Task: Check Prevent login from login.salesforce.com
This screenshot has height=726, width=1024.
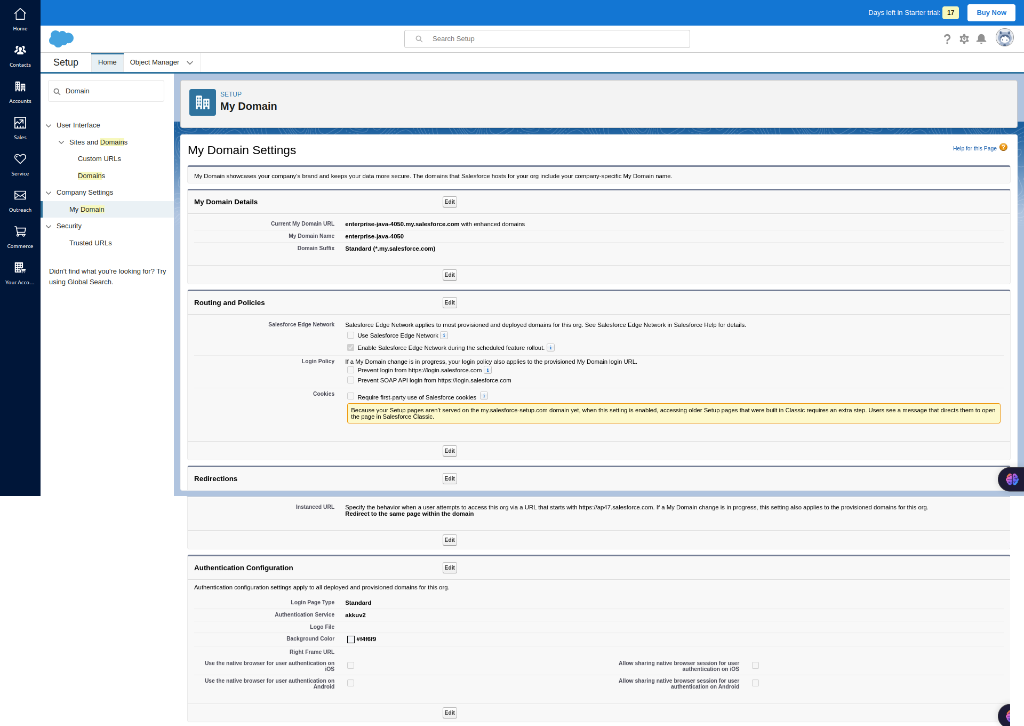Action: 350,370
